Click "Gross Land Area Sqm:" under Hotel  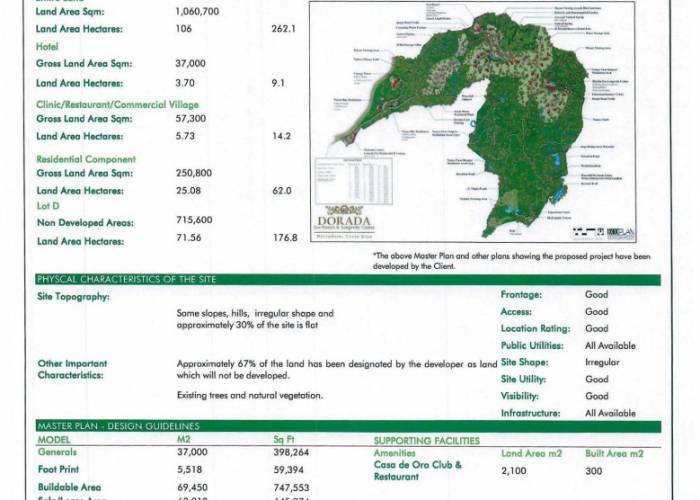point(84,64)
